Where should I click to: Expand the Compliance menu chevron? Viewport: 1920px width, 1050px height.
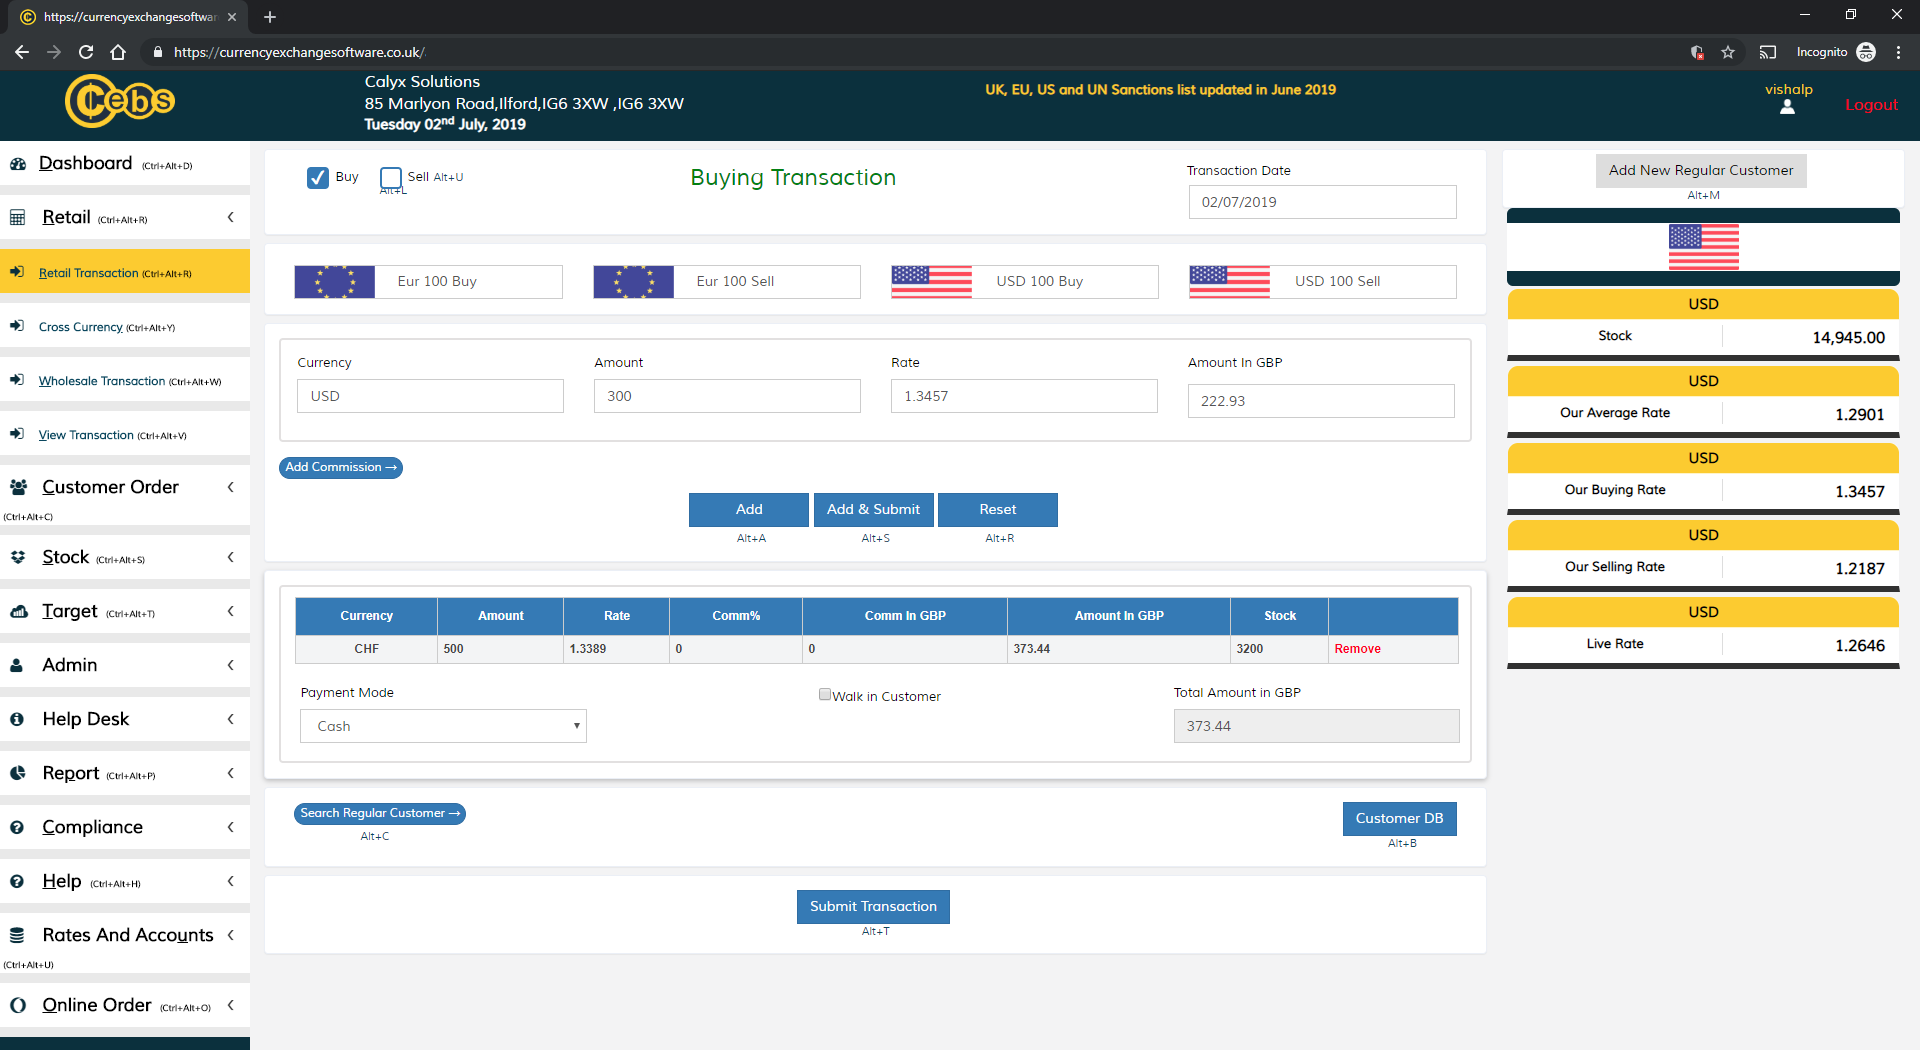(231, 827)
